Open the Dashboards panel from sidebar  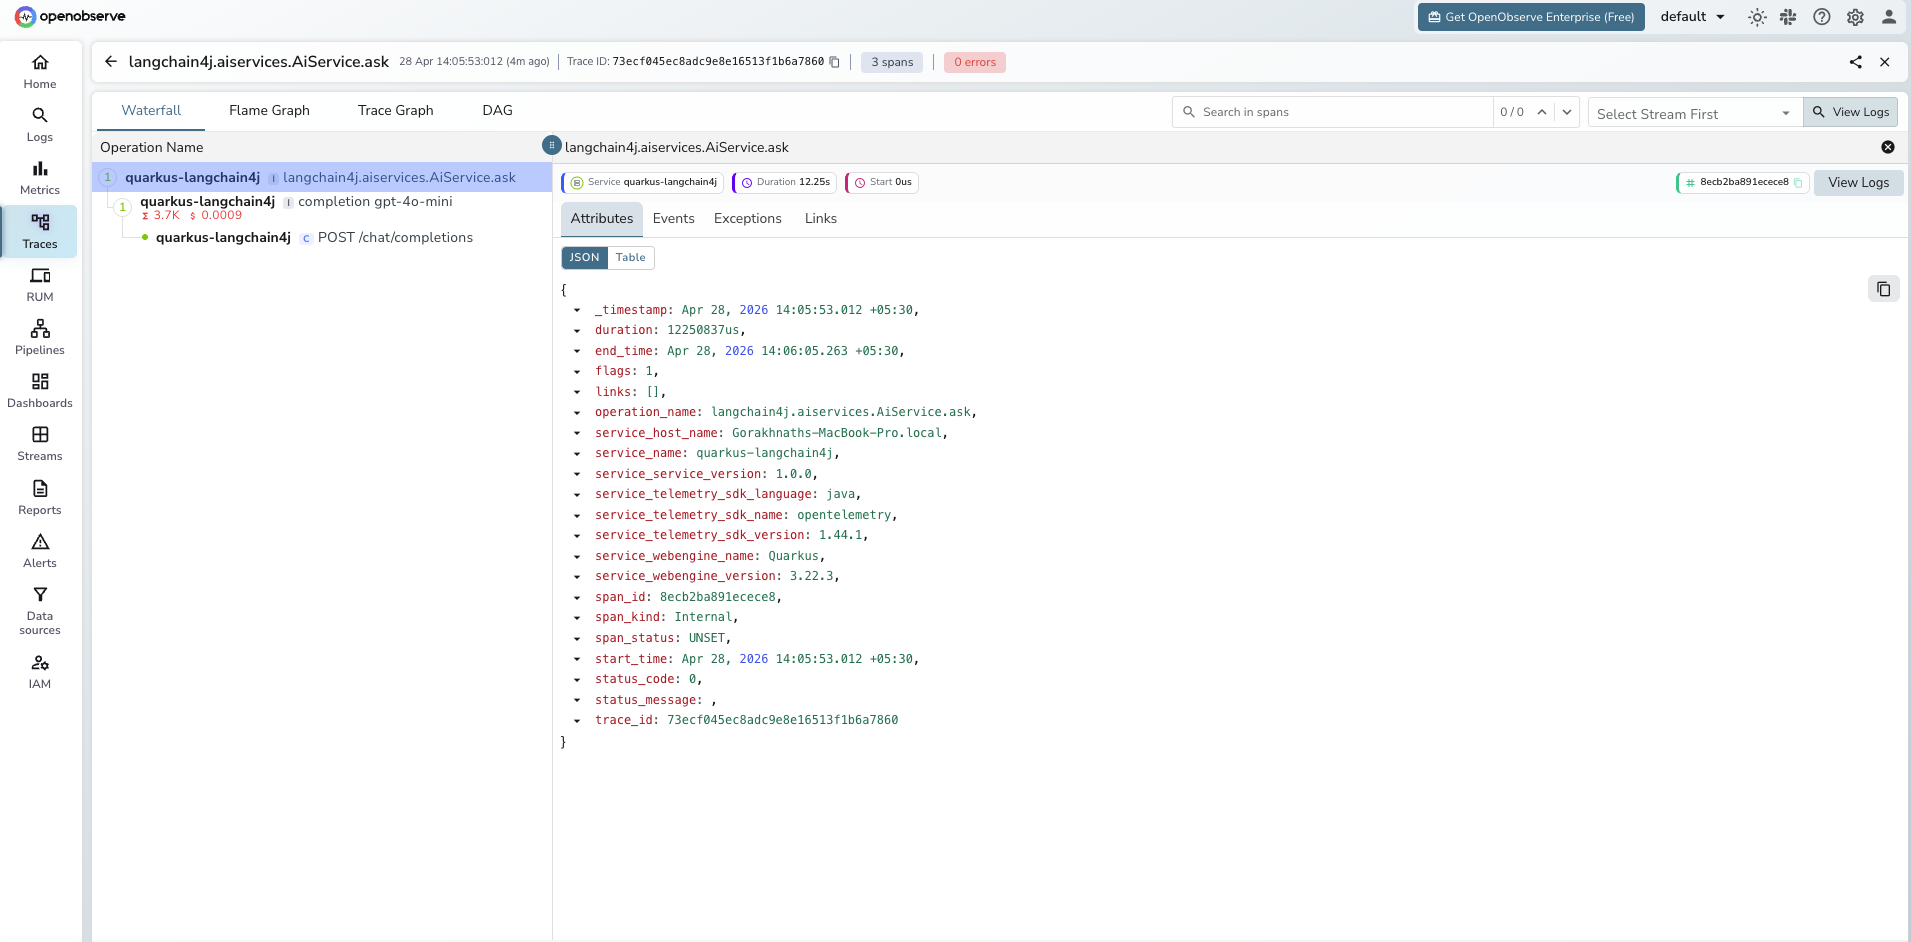tap(39, 389)
